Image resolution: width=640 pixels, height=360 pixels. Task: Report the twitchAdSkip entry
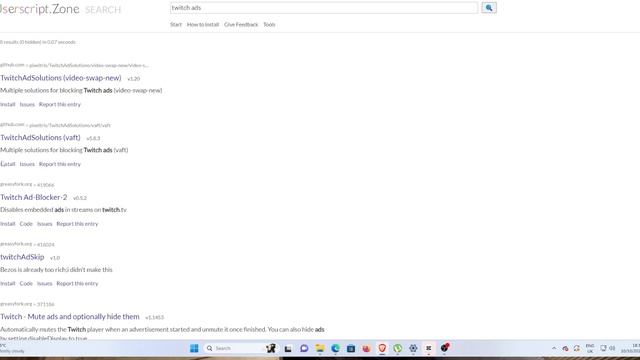click(x=77, y=283)
